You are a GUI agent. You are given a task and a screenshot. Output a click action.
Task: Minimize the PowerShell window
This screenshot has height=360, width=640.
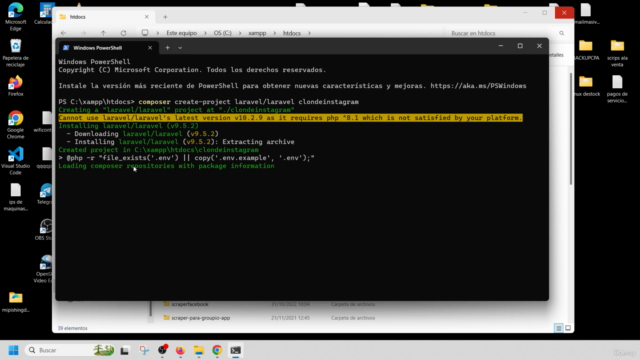click(x=501, y=46)
